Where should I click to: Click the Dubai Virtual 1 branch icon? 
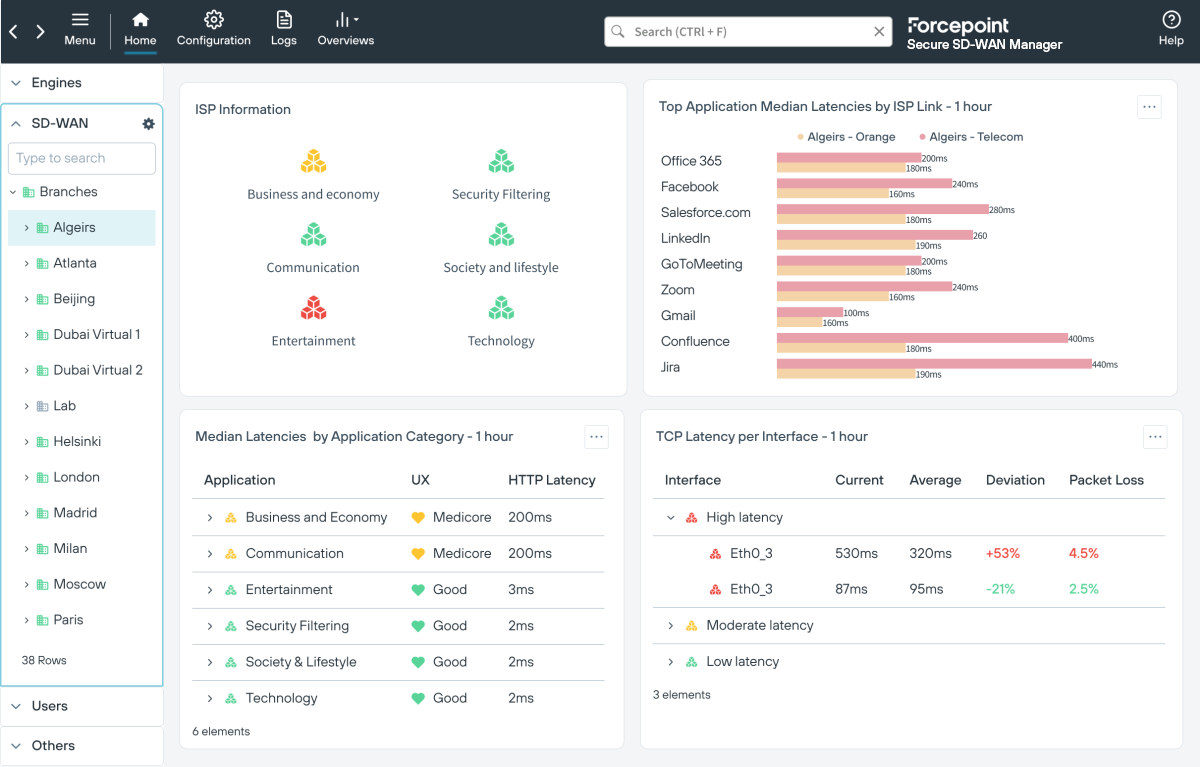[x=43, y=335]
